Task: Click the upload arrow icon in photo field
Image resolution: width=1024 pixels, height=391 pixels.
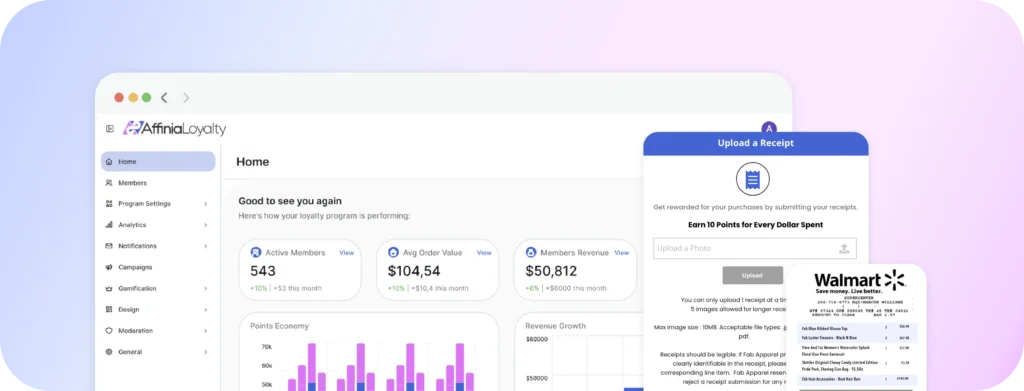Action: 844,248
